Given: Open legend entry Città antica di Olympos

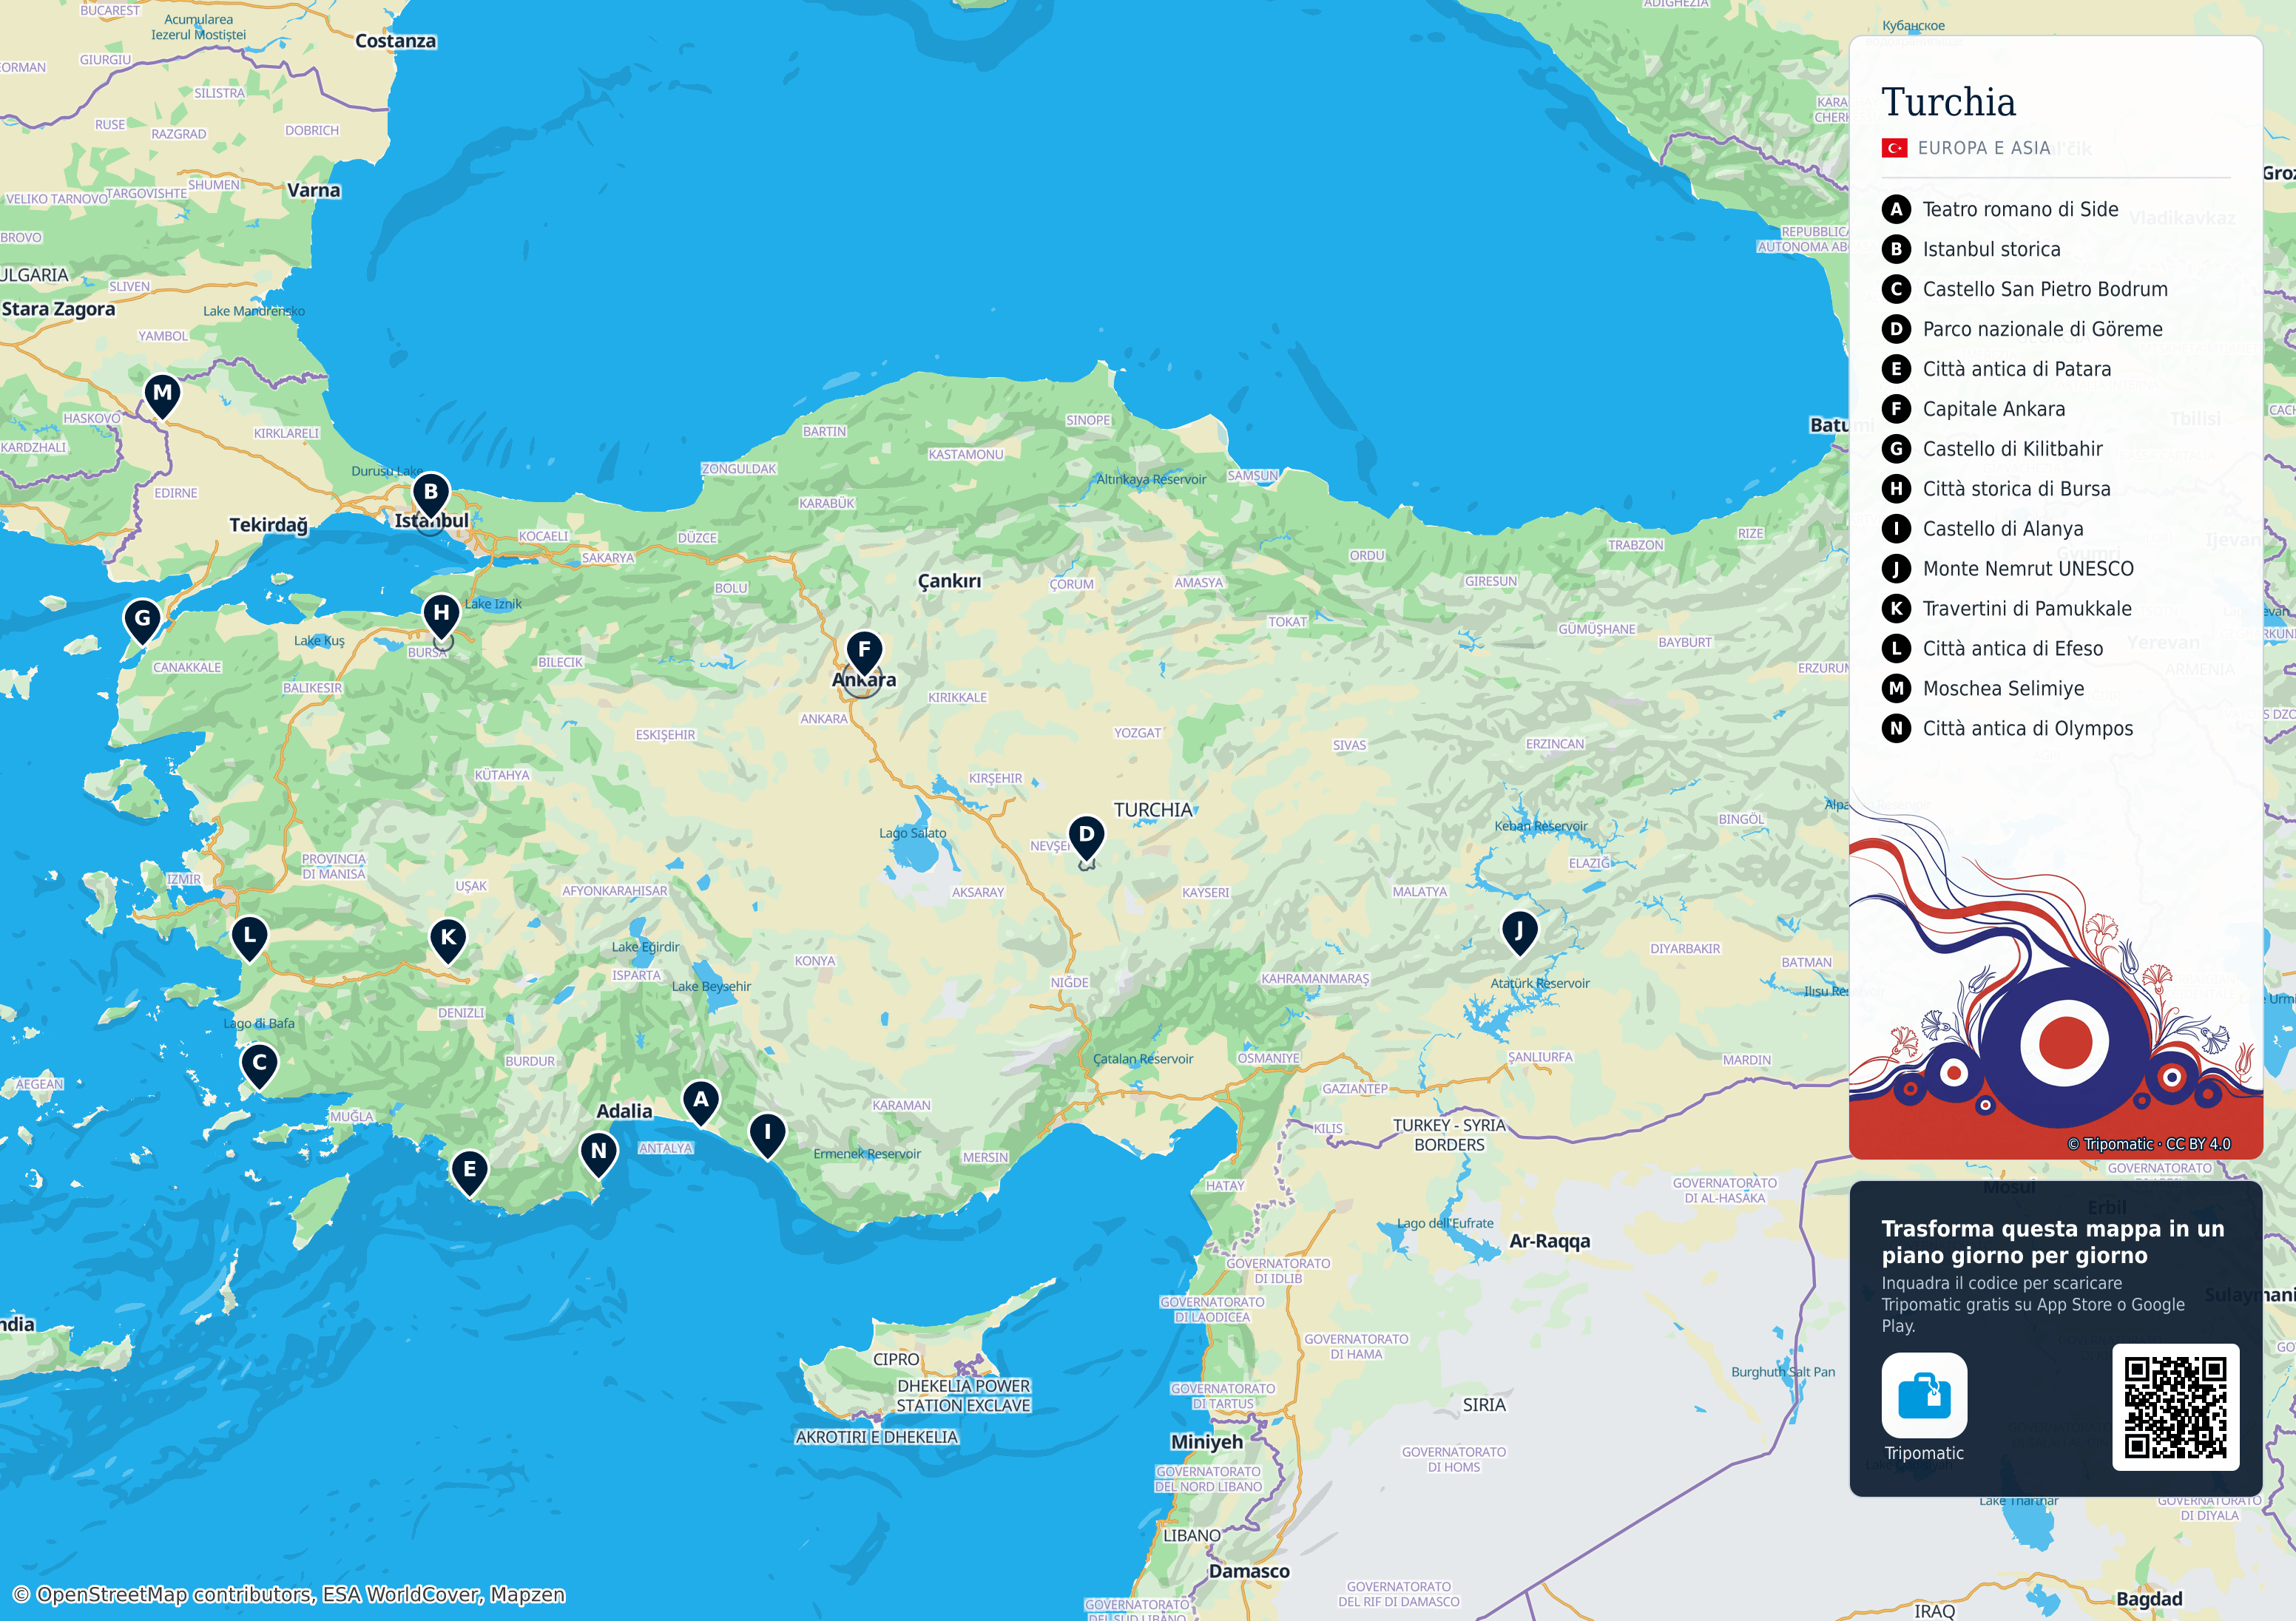Looking at the screenshot, I should [x=2008, y=728].
